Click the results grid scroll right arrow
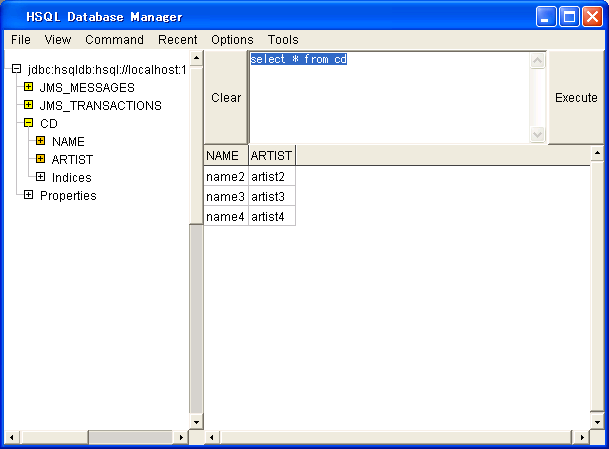Viewport: 609px width, 449px height. click(582, 437)
